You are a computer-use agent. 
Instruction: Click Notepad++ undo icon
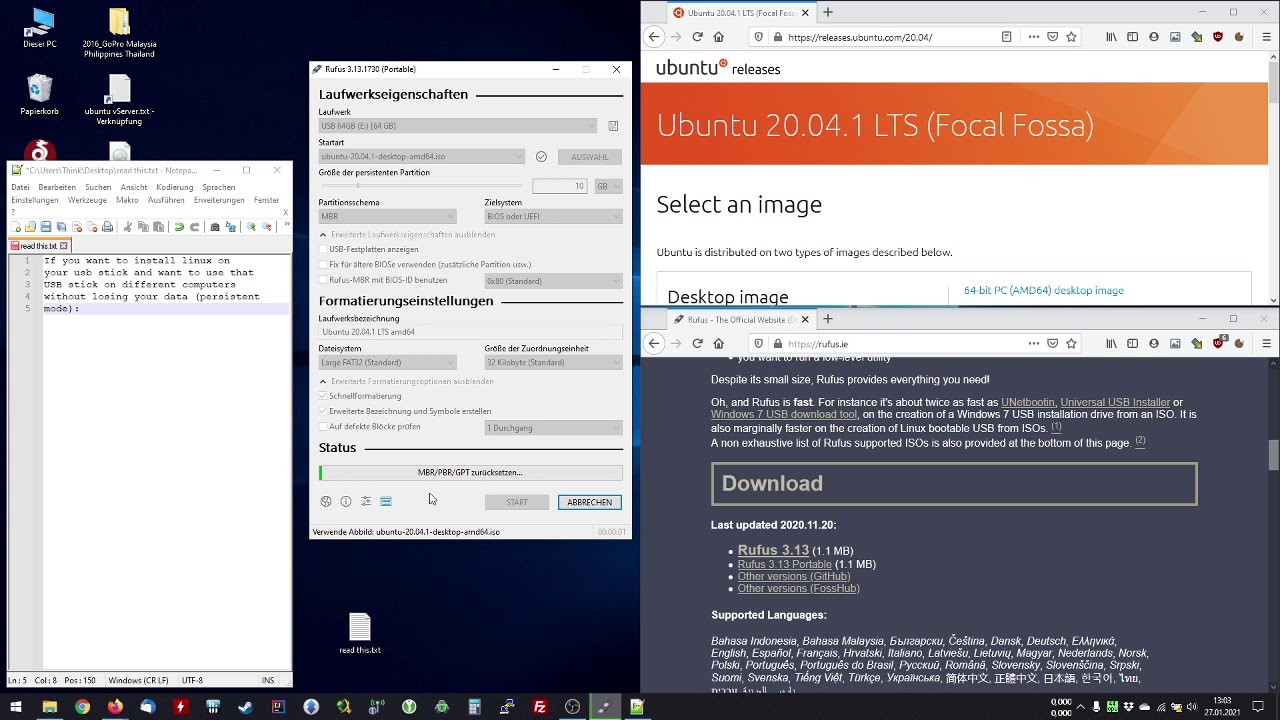179,227
